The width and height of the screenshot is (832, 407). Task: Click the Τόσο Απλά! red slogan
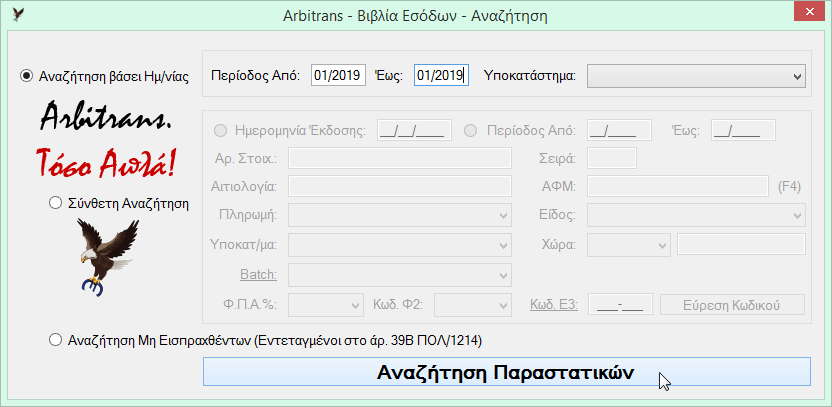click(x=106, y=163)
